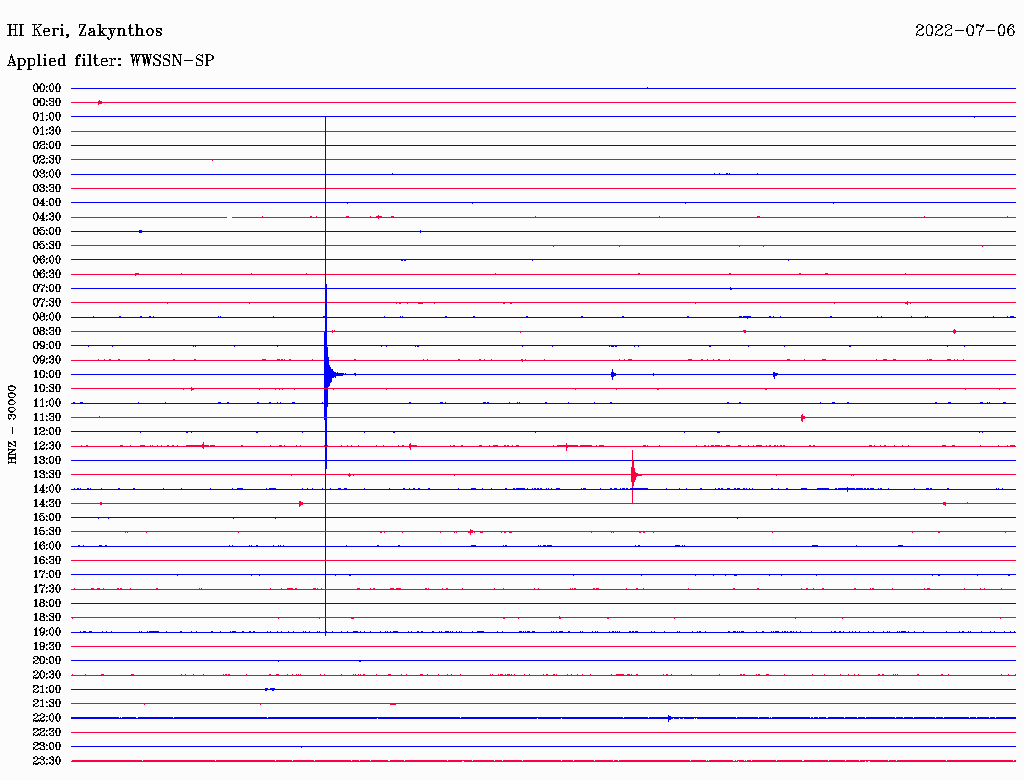Click the 15:00 time label
Screen dimensions: 1024x780
point(47,517)
